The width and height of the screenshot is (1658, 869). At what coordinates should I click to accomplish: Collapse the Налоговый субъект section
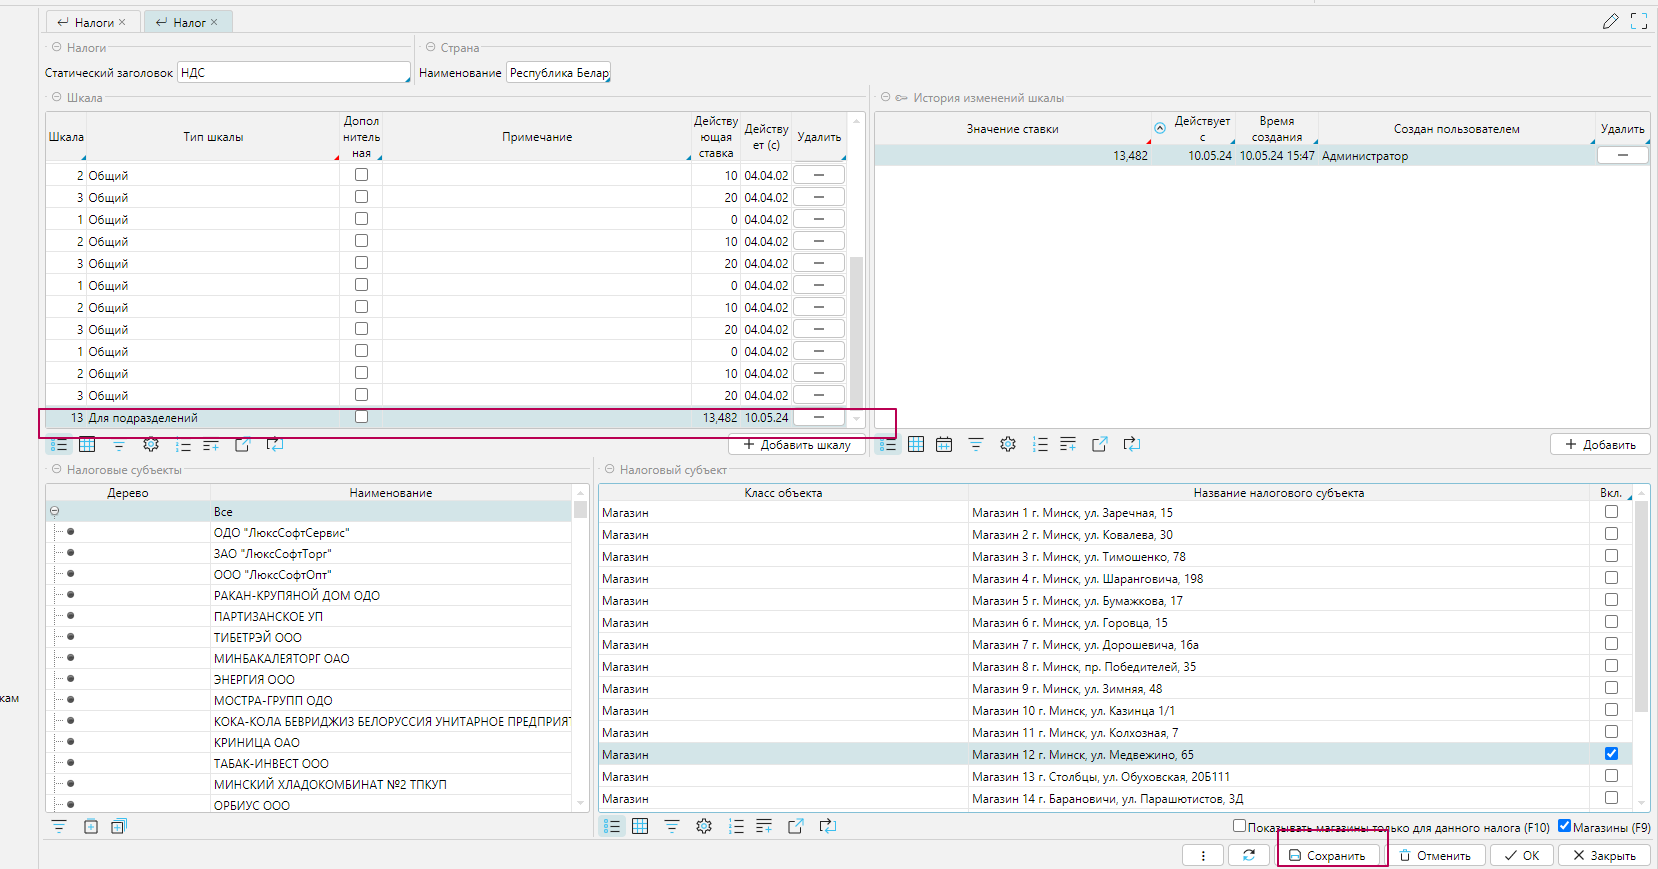(609, 469)
